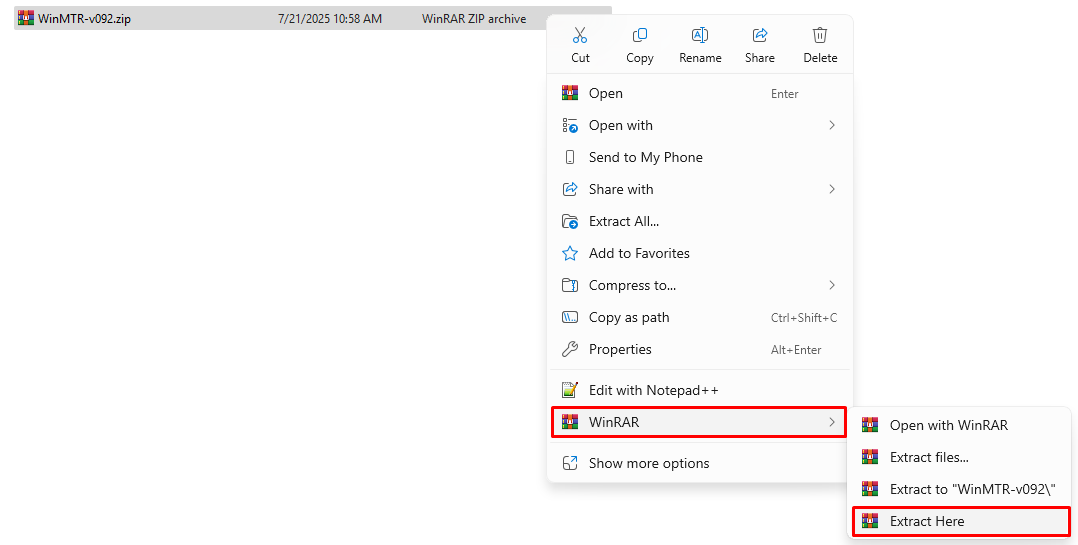The height and width of the screenshot is (545, 1078).
Task: Select the WinMTR-v092.zip file icon
Action: pos(26,18)
